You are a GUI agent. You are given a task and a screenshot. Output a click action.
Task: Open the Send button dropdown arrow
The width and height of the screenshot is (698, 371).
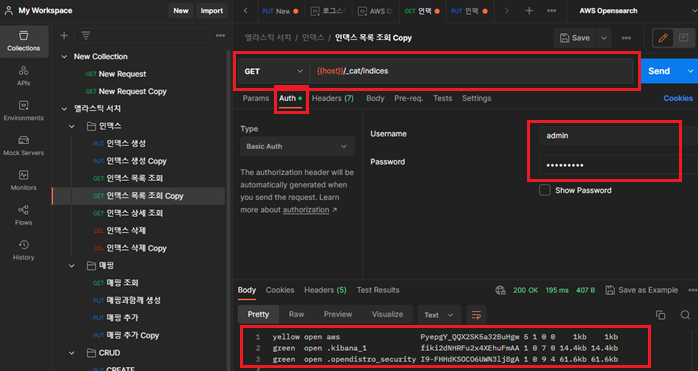pos(690,71)
